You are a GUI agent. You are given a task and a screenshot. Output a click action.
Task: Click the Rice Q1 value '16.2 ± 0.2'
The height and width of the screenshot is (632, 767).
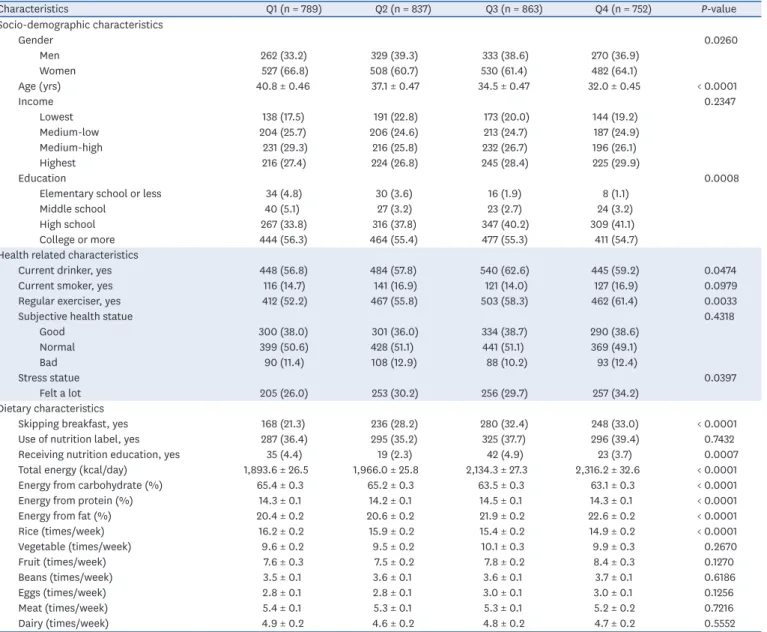point(281,532)
